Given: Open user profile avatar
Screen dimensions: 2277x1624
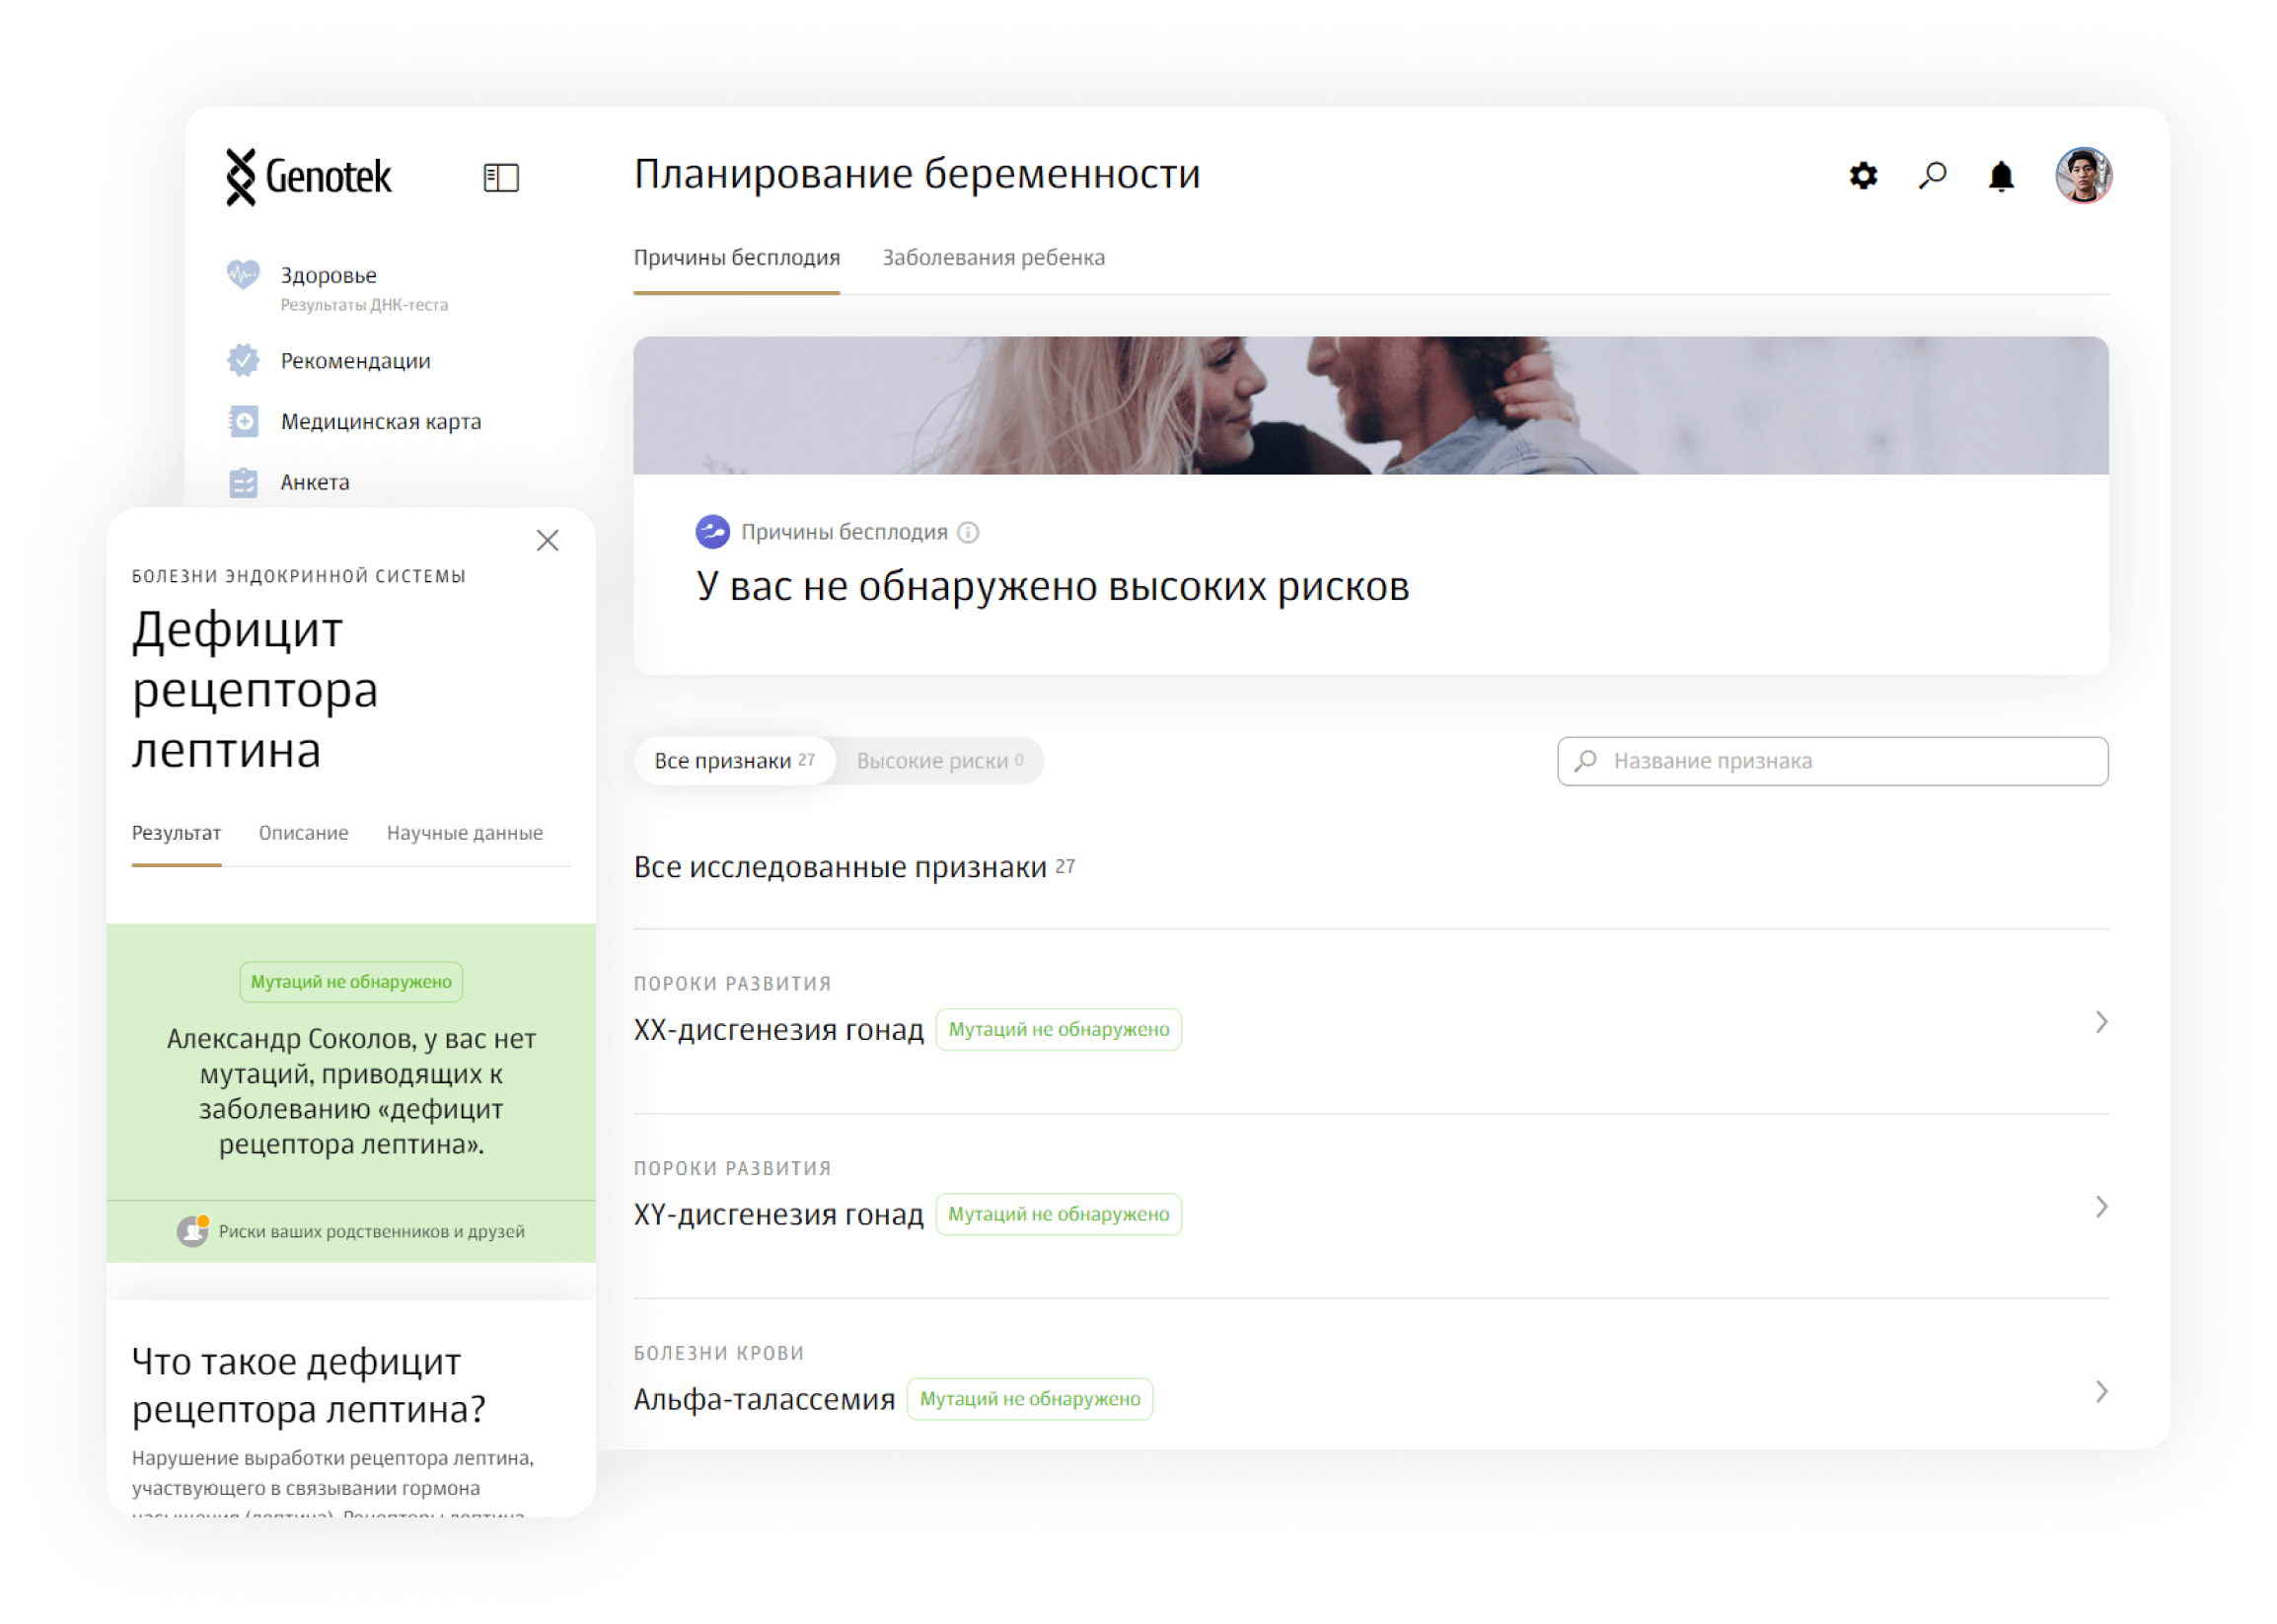Looking at the screenshot, I should (x=2083, y=176).
